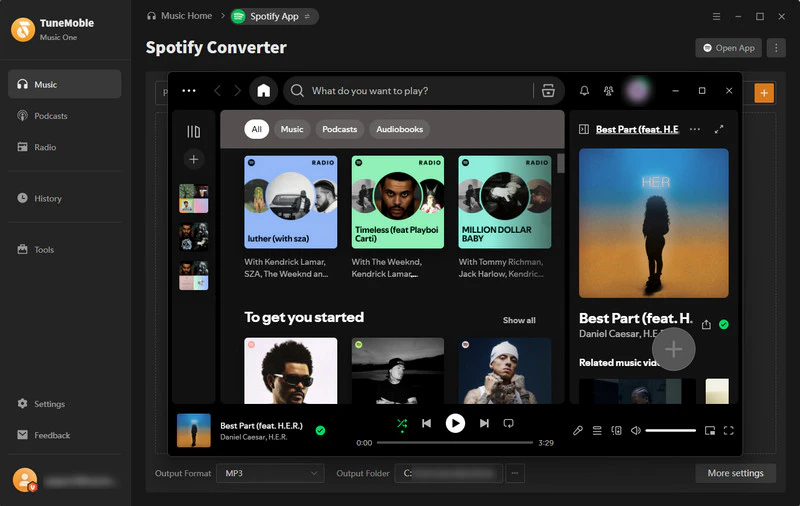This screenshot has height=506, width=800.
Task: Click the HER album cover art
Action: [654, 223]
